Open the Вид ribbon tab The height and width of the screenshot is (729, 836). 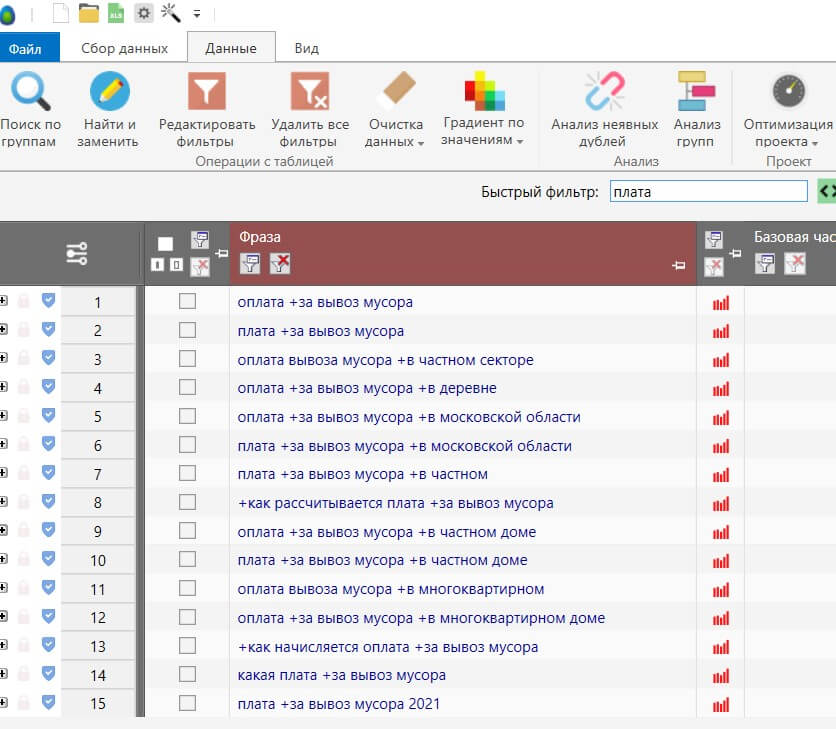[x=307, y=48]
